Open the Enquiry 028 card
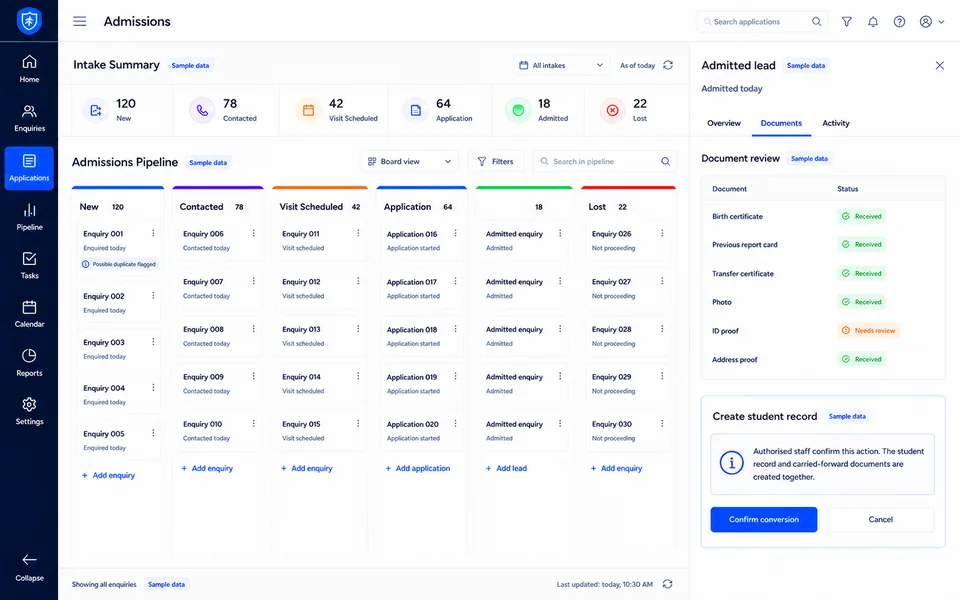Viewport: 960px width, 600px height. coord(628,336)
